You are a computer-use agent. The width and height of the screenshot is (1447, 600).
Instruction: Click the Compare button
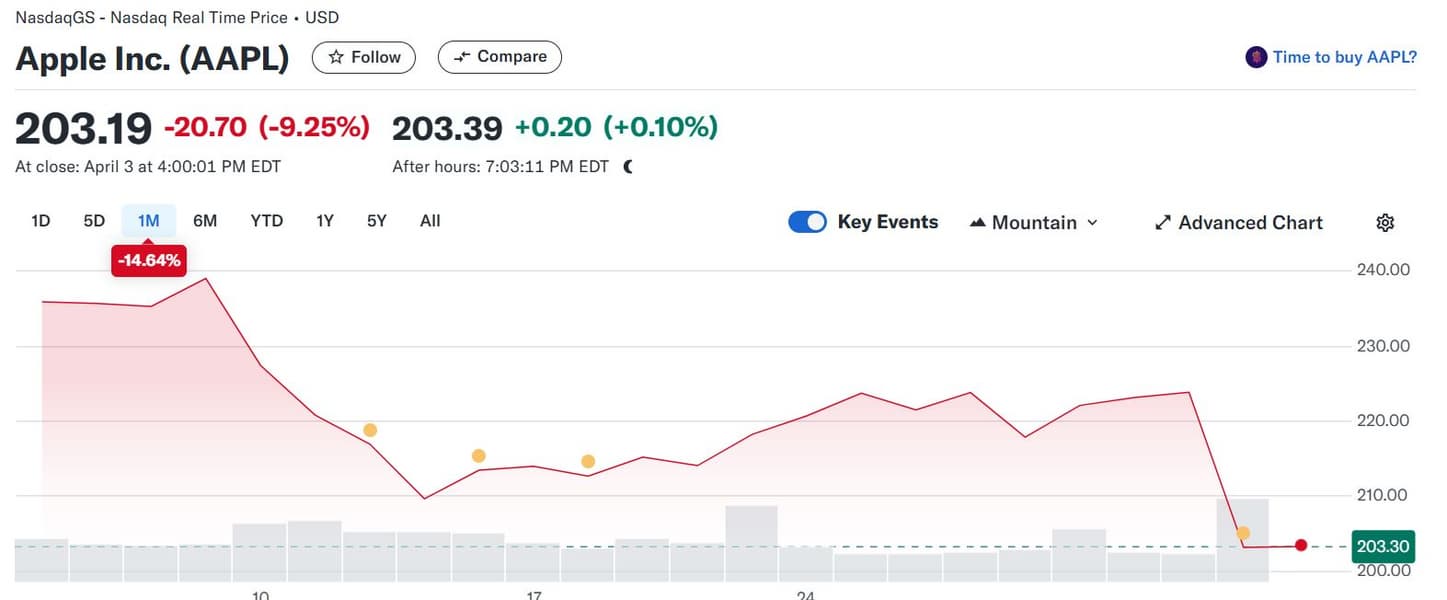click(x=500, y=57)
